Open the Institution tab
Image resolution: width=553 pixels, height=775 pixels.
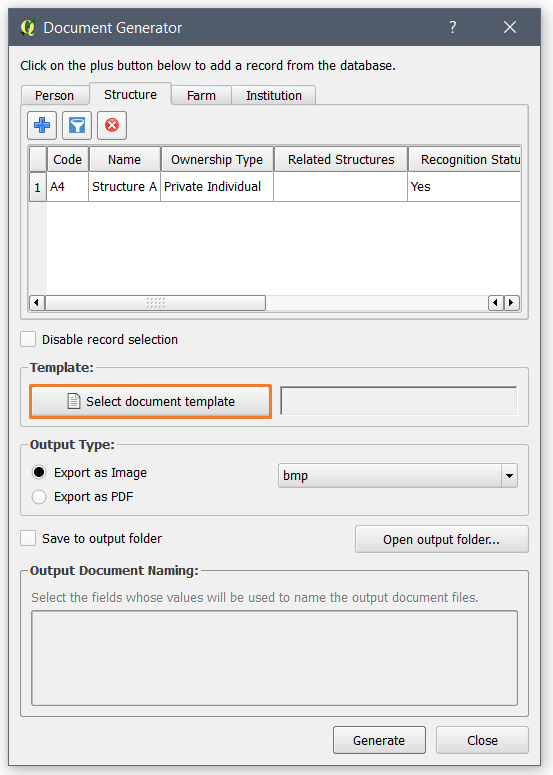274,95
